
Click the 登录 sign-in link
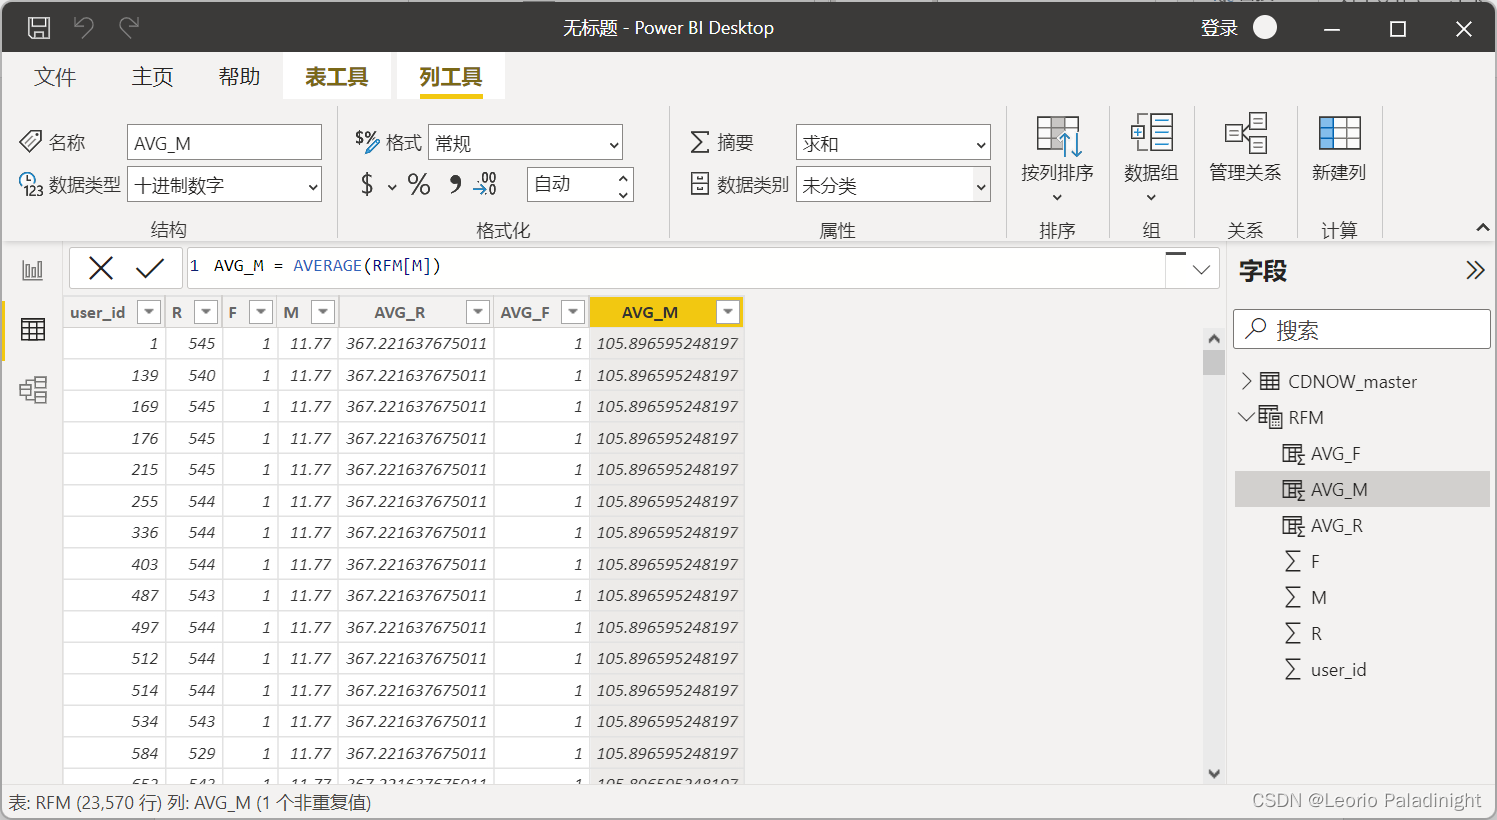[x=1219, y=28]
